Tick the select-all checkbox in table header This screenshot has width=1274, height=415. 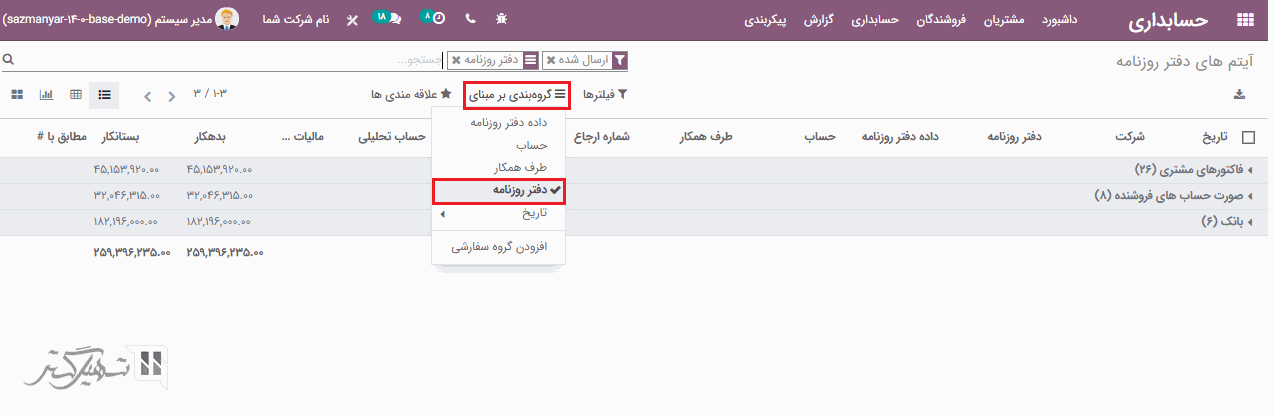click(1247, 138)
